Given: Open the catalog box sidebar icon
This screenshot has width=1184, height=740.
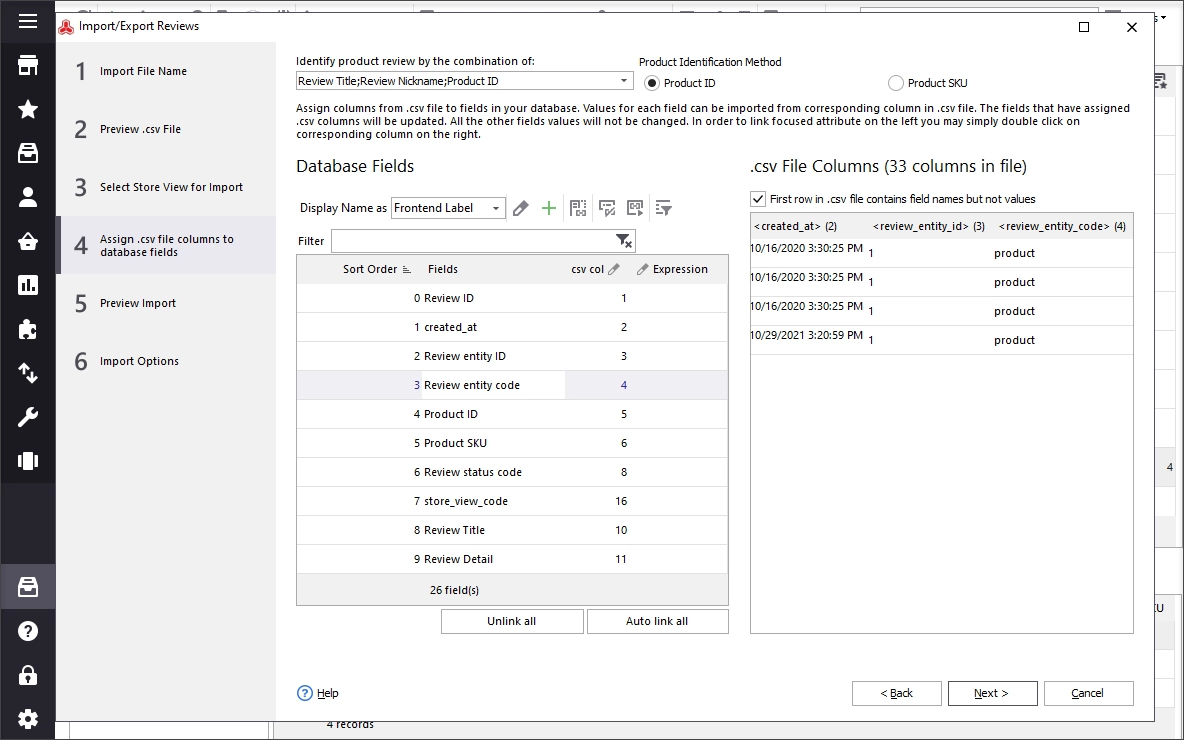Looking at the screenshot, I should click(x=28, y=153).
